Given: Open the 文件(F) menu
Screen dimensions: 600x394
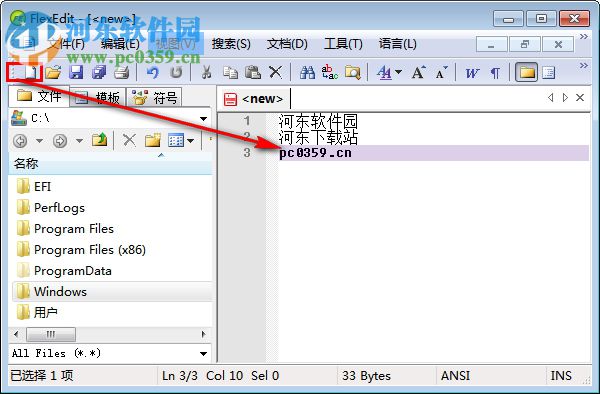Looking at the screenshot, I should point(66,44).
